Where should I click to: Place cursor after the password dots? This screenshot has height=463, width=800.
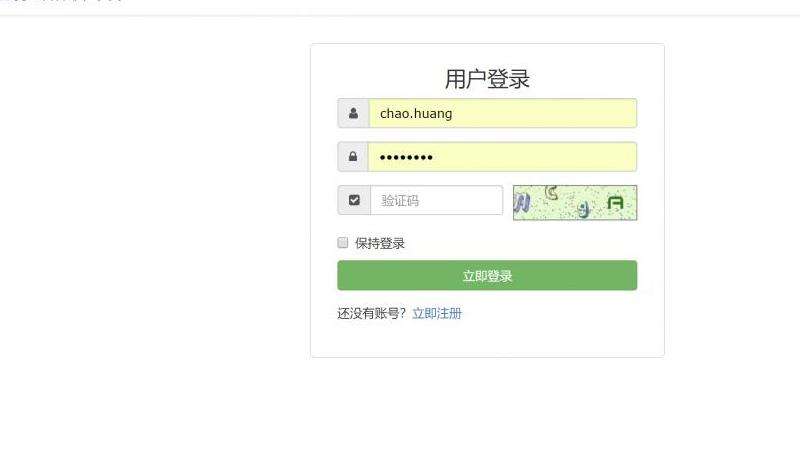click(x=435, y=157)
